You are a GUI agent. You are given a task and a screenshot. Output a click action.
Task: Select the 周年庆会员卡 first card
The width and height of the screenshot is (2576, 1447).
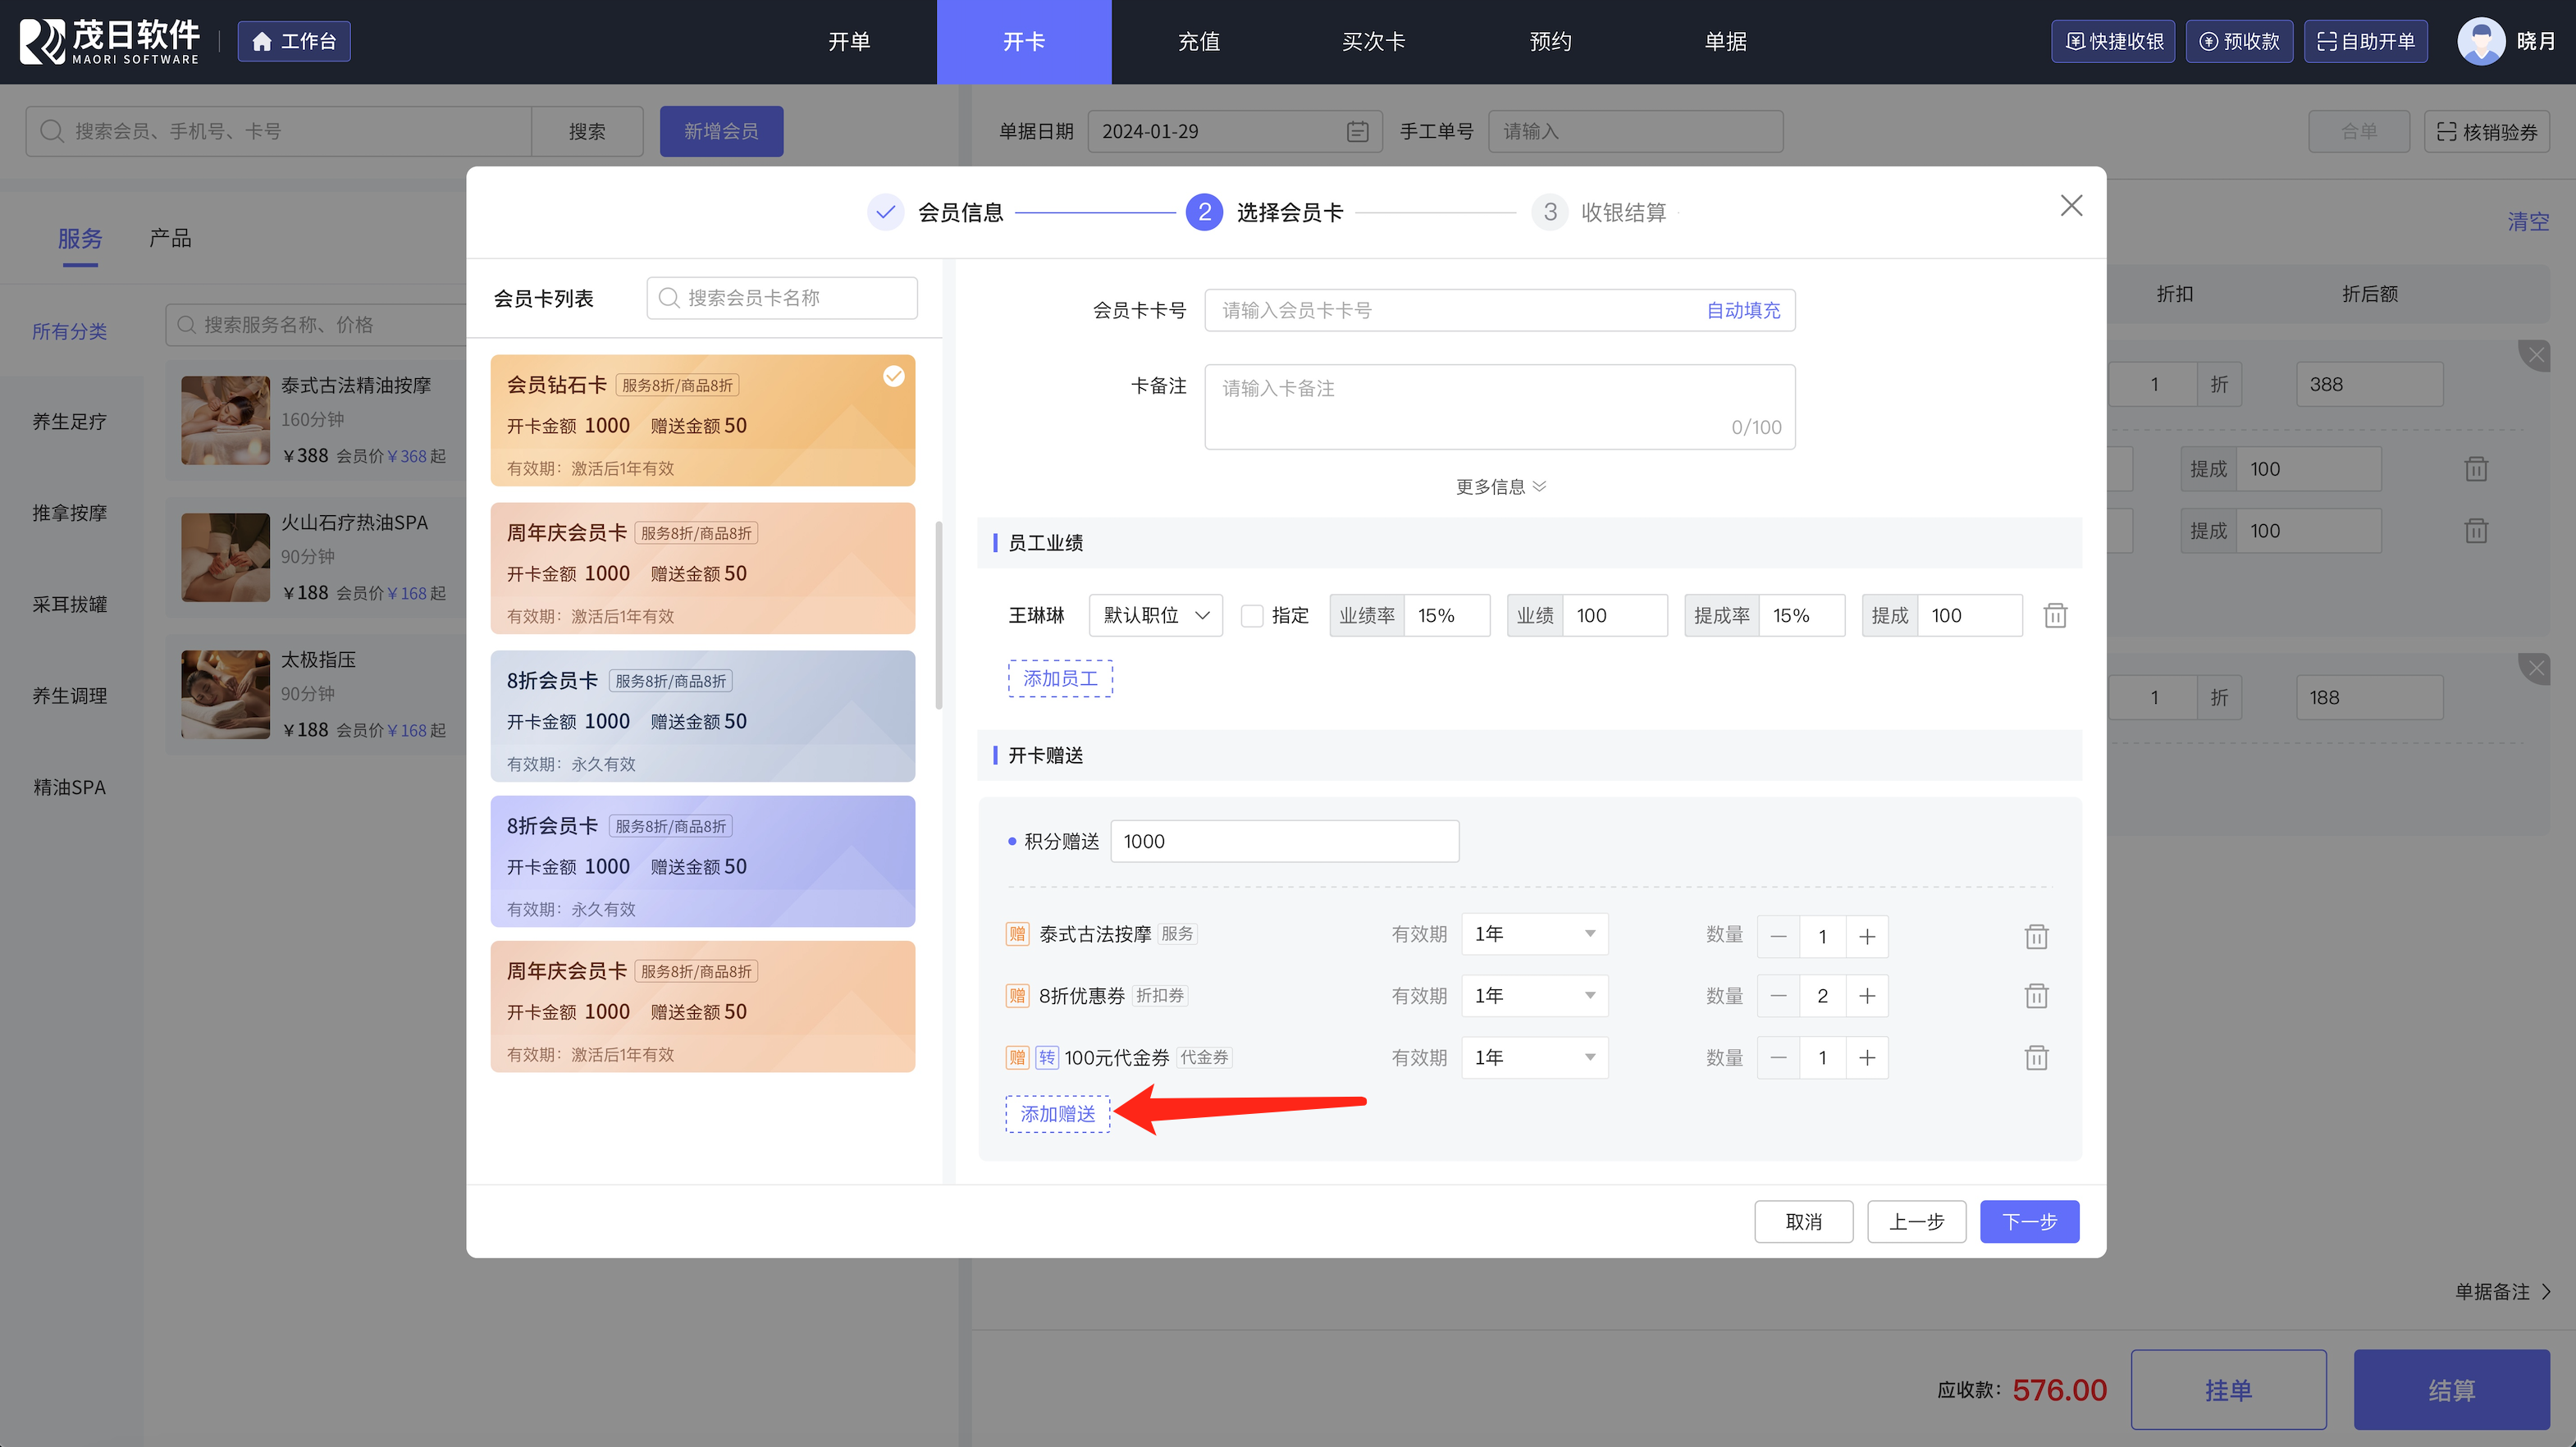(702, 568)
